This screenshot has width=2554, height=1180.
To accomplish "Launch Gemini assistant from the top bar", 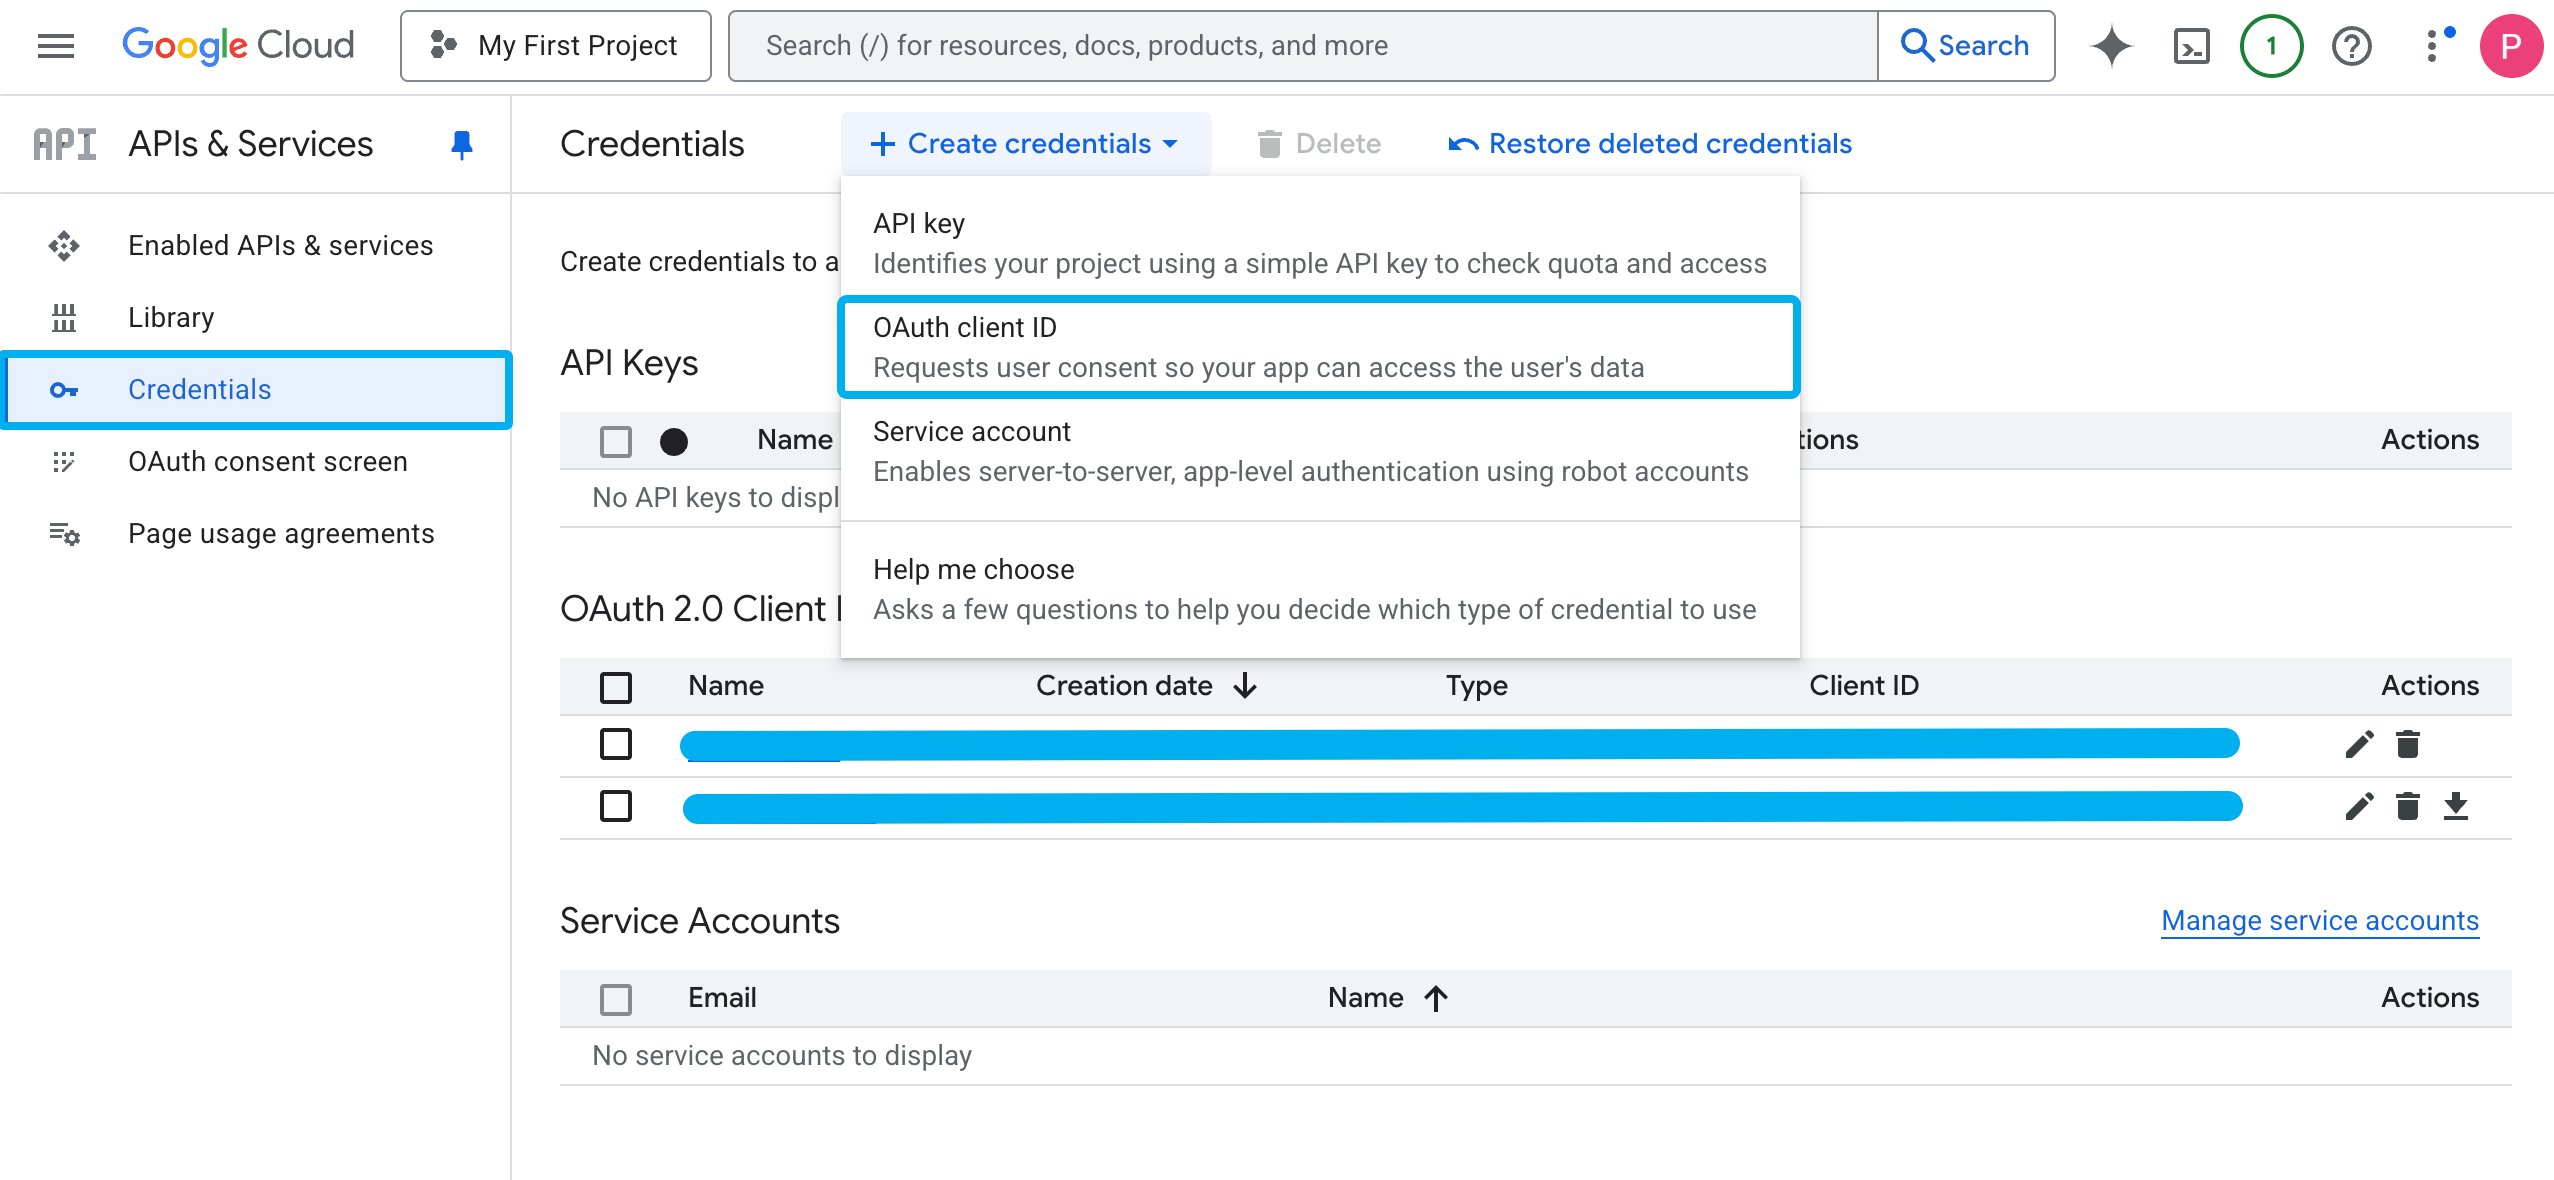I will [x=2110, y=45].
